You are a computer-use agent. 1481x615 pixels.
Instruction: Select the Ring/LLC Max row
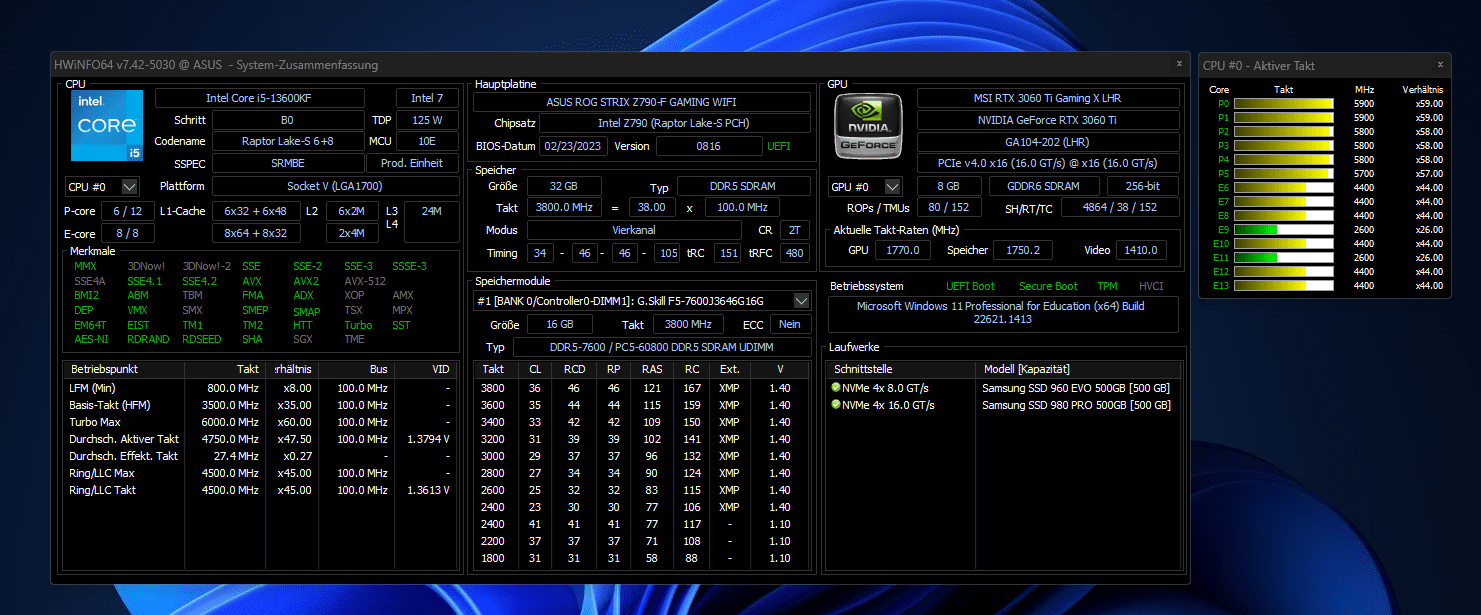tap(260, 473)
